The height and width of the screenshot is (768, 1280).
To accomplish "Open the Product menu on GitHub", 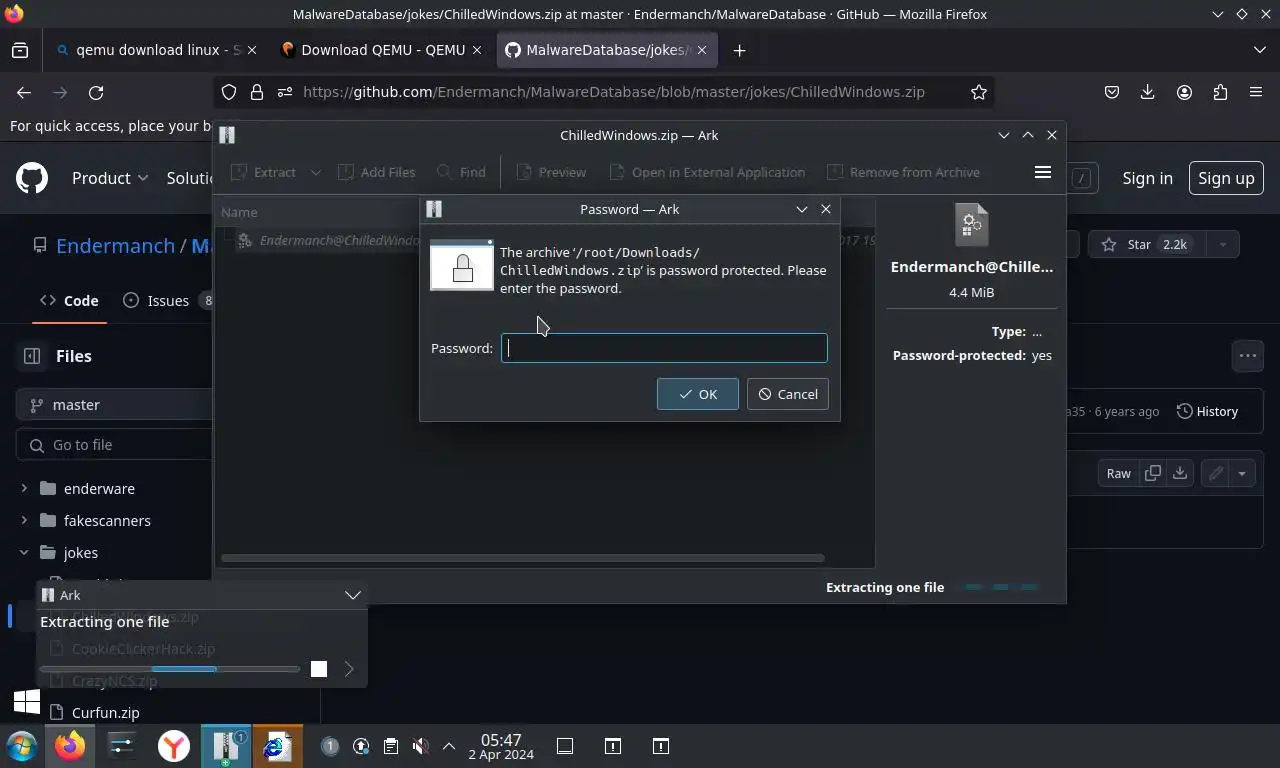I will (x=110, y=178).
